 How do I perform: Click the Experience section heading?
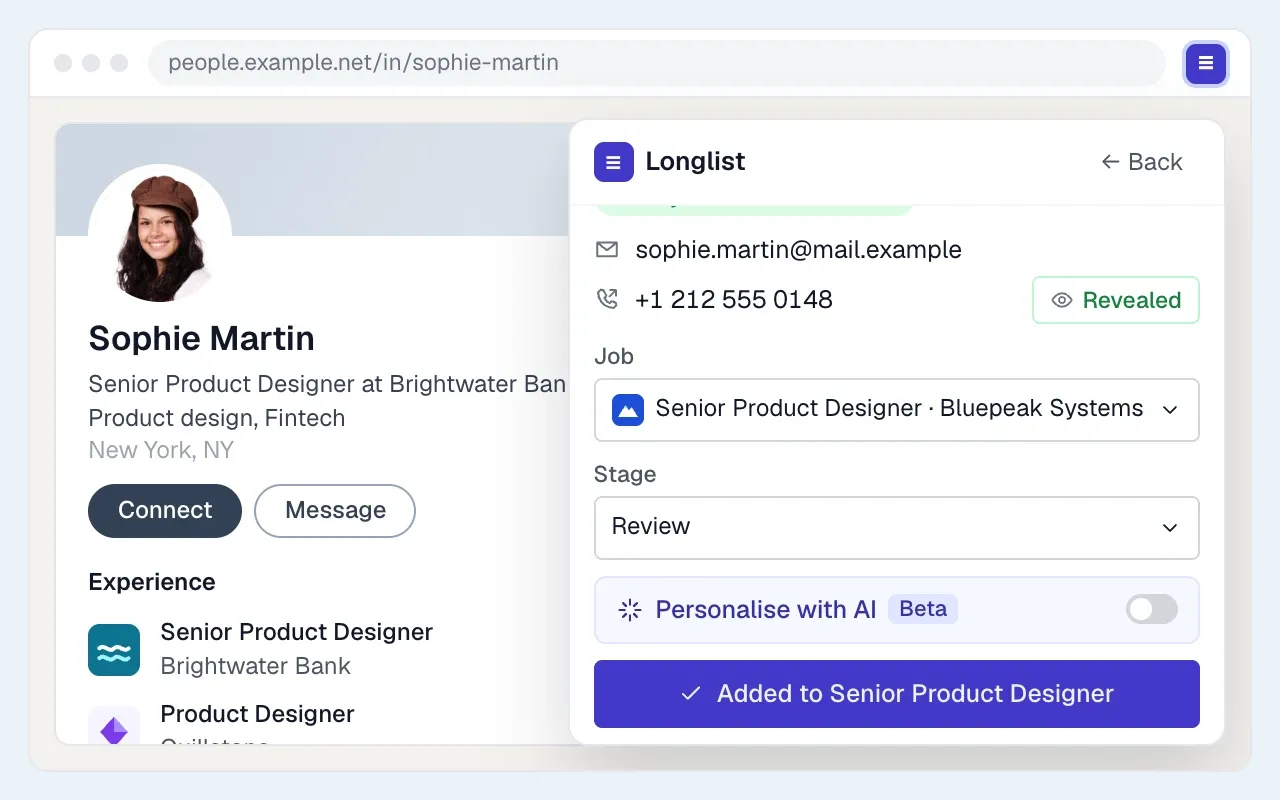coord(152,582)
